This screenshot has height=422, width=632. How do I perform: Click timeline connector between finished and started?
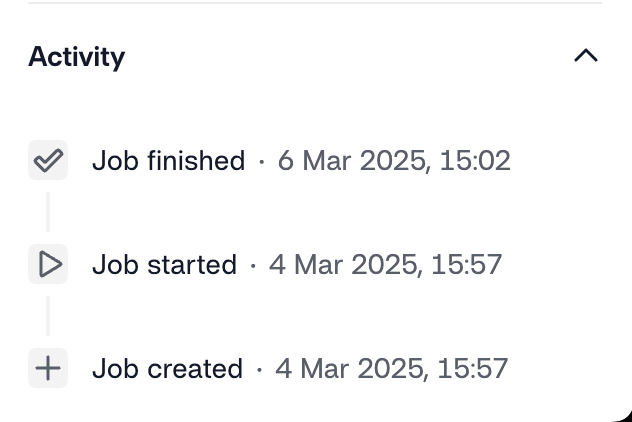tap(48, 212)
